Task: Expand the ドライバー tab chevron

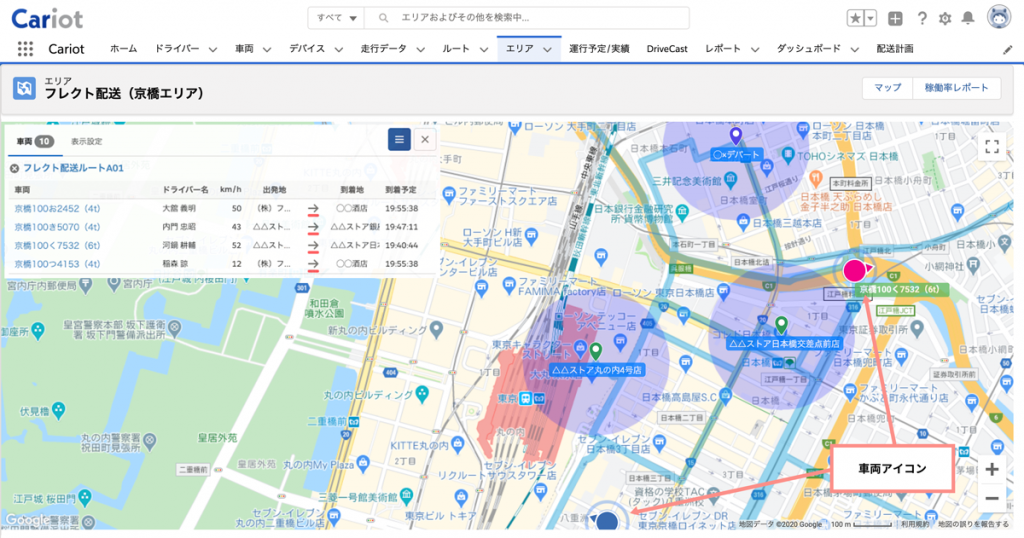Action: point(213,50)
